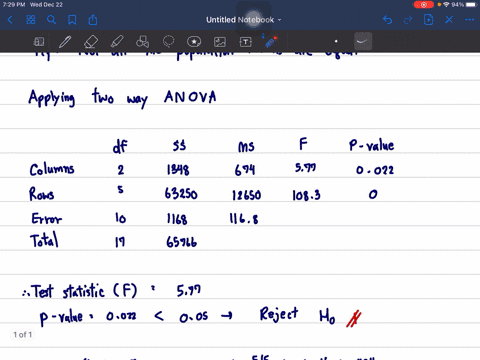Select the Lasso selection tool
Screen dimensions: 480x360
(x=168, y=42)
